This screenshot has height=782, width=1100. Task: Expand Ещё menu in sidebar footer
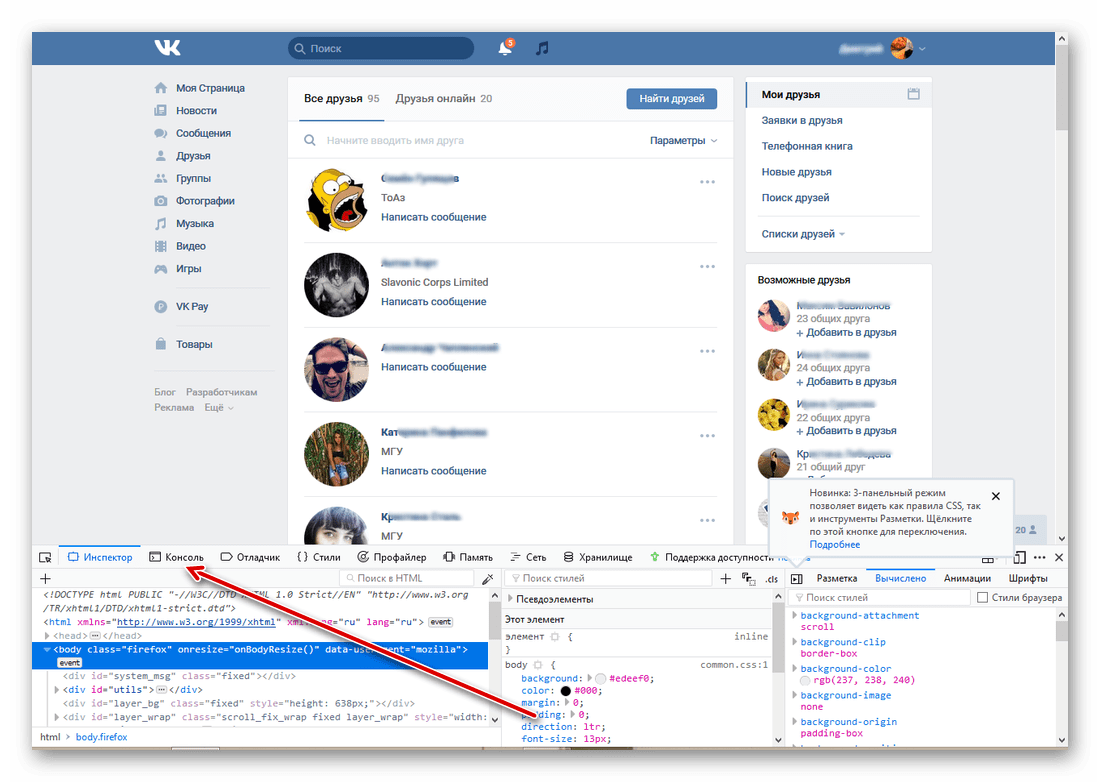pyautogui.click(x=219, y=407)
